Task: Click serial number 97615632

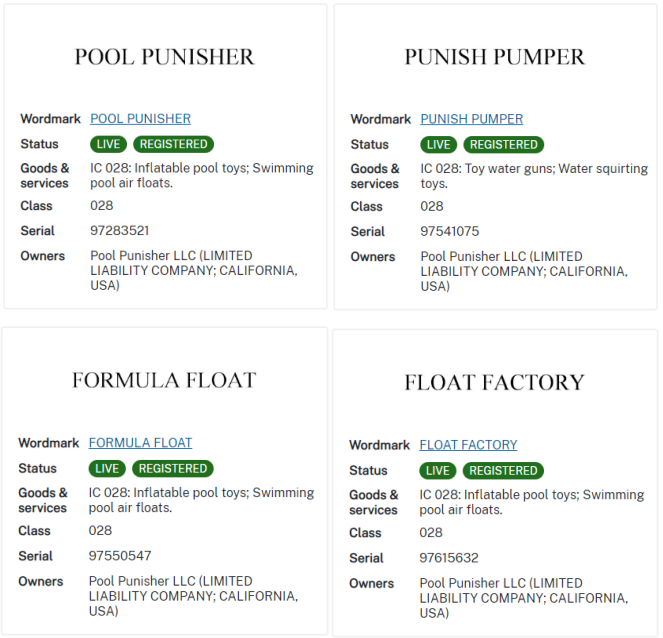Action: [449, 558]
